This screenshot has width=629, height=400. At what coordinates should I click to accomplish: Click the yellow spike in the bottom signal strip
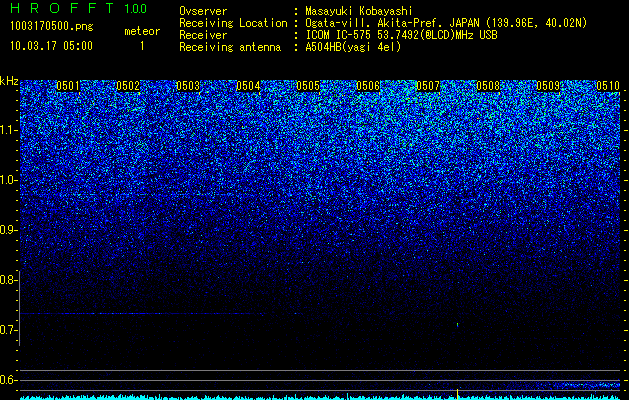click(x=457, y=394)
